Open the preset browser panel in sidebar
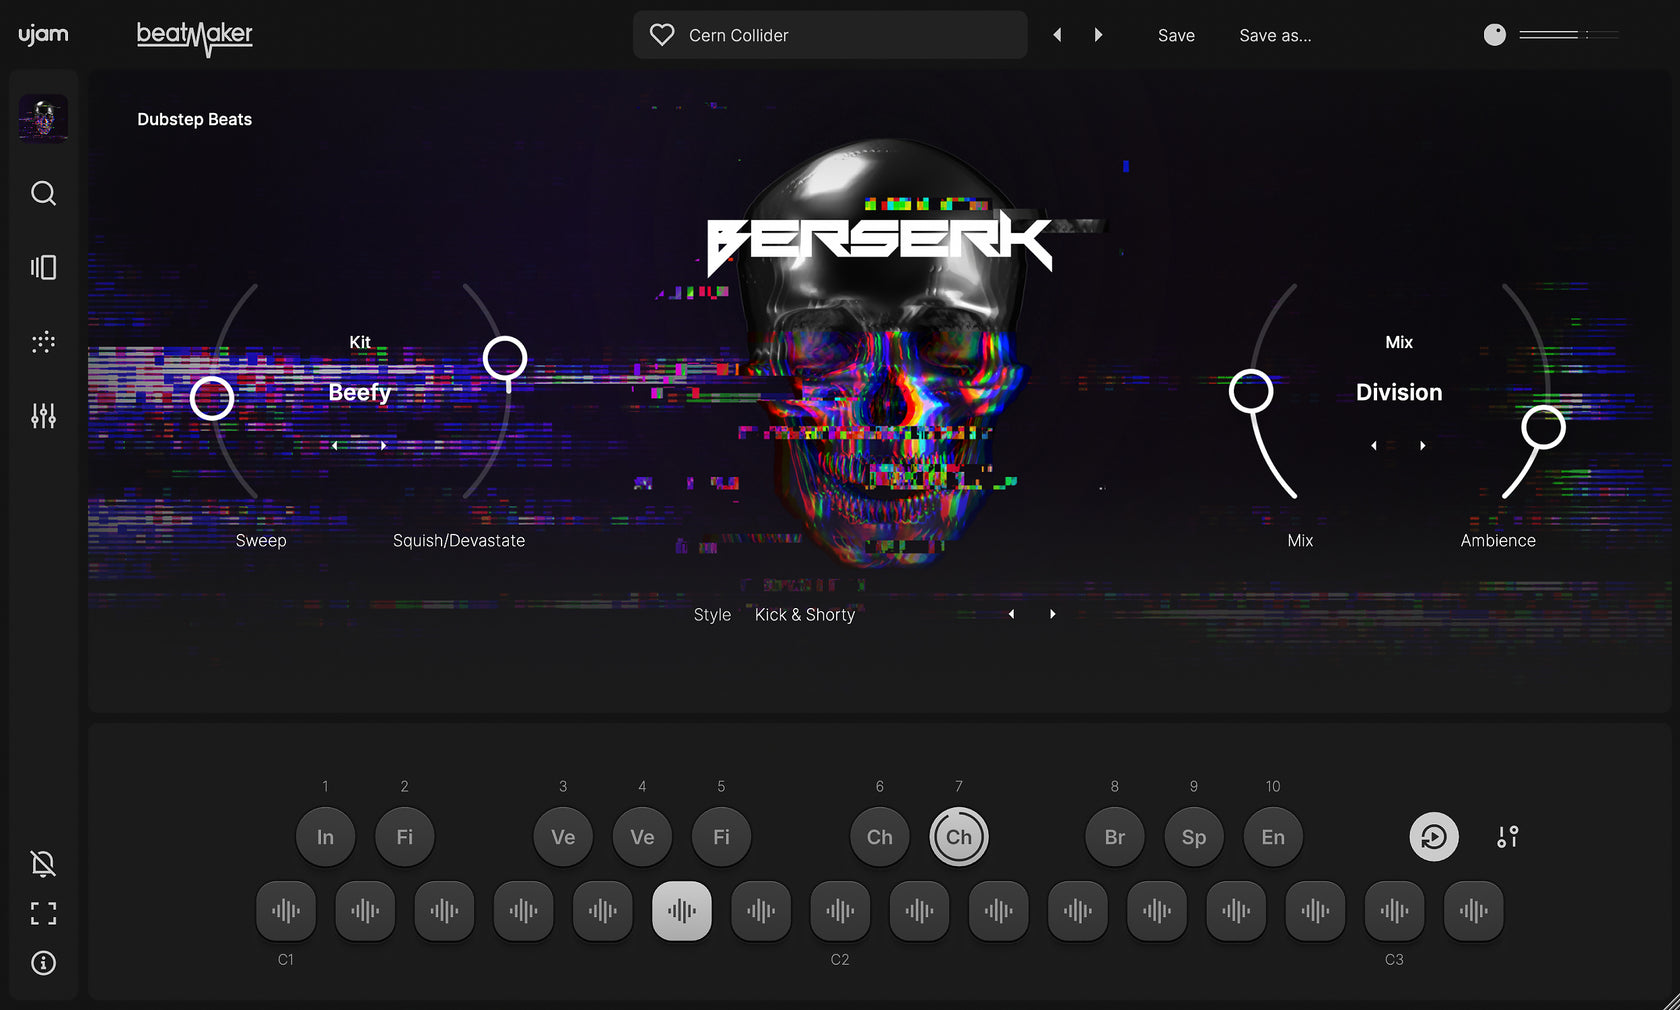 click(x=43, y=267)
